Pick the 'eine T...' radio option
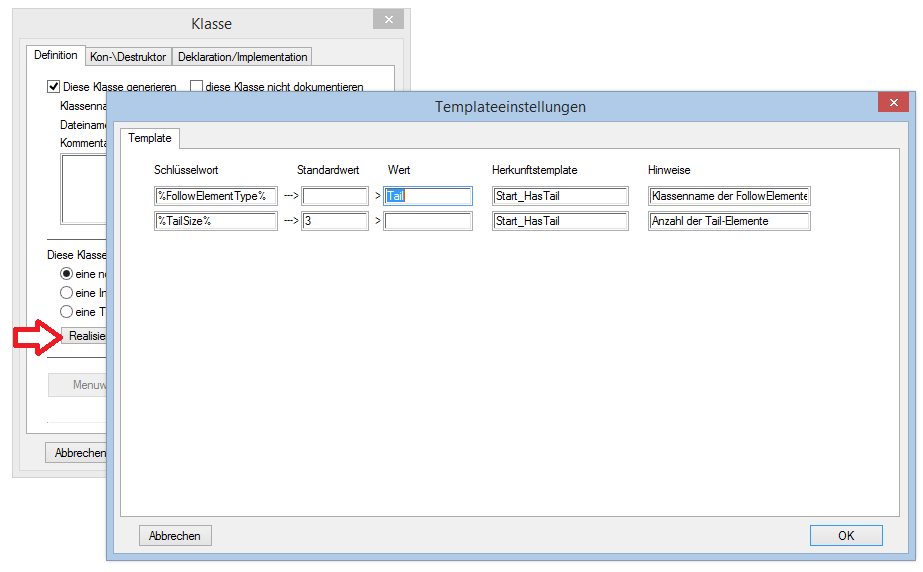 point(67,312)
